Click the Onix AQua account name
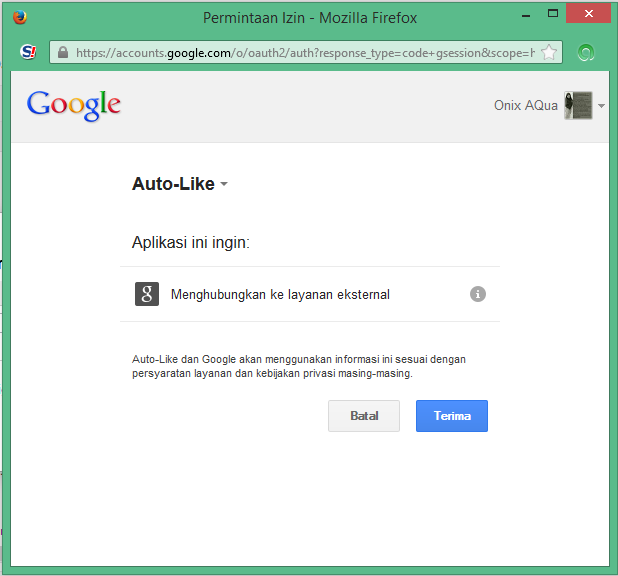Image resolution: width=618 pixels, height=576 pixels. (x=526, y=105)
